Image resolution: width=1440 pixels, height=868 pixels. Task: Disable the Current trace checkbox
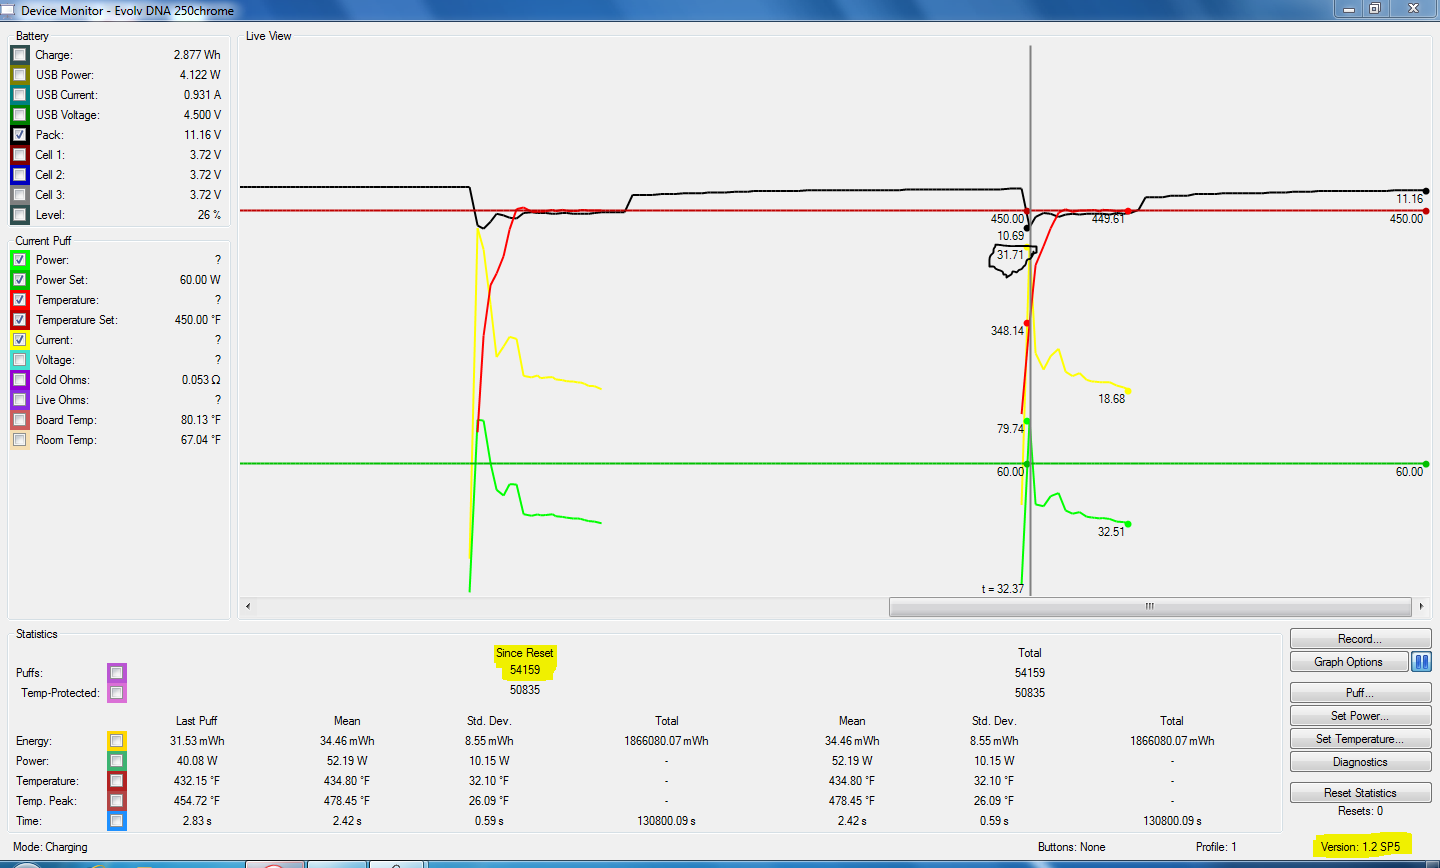click(x=19, y=340)
